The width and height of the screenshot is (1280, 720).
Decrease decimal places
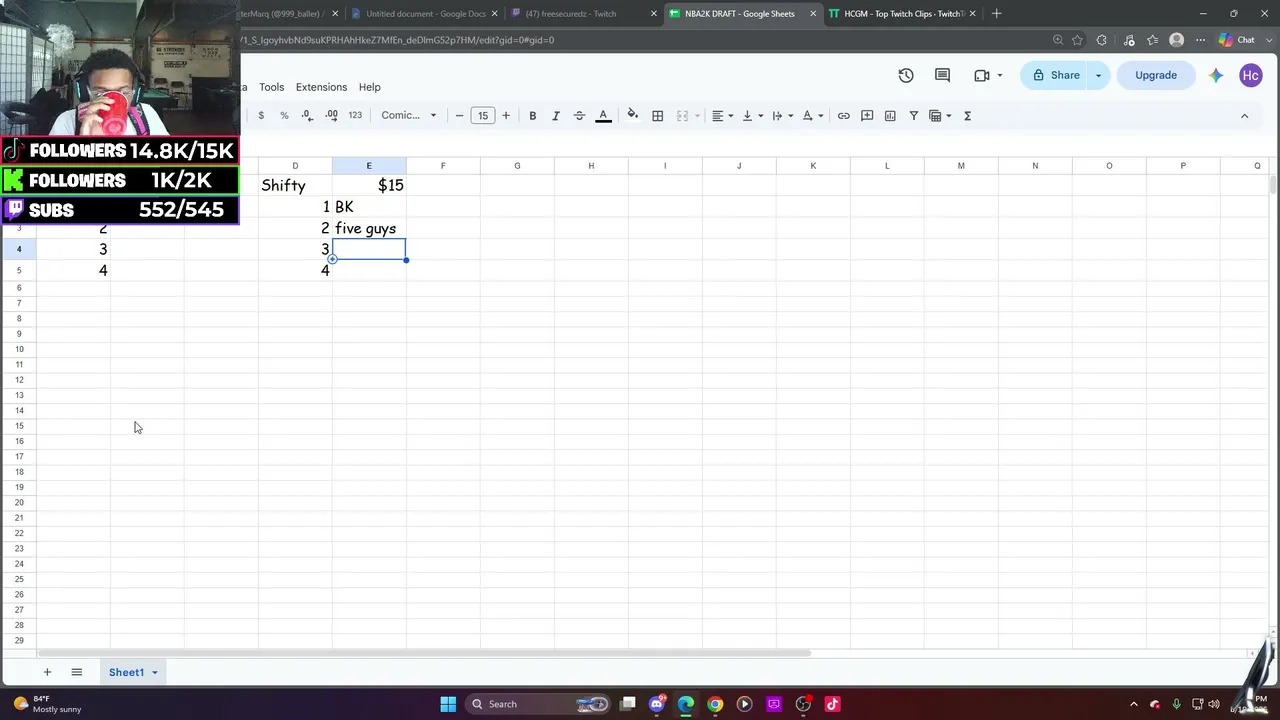pos(308,116)
